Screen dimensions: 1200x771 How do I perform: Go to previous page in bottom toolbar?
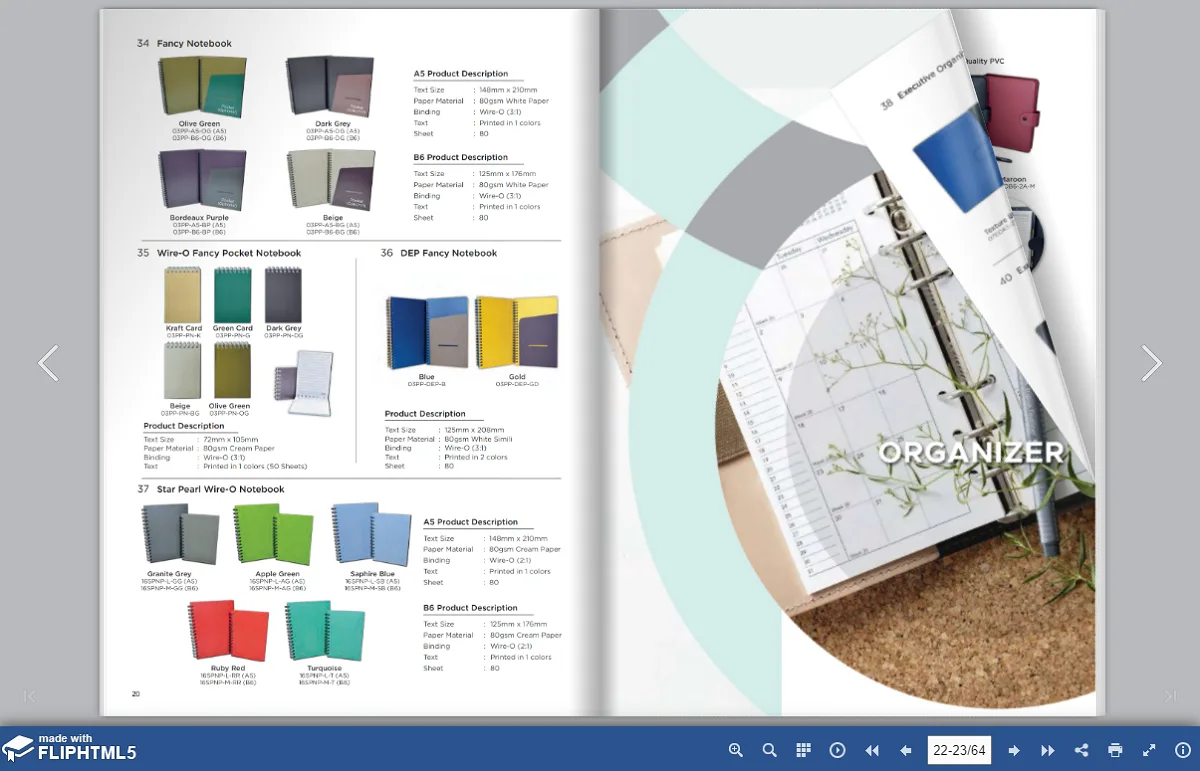[906, 750]
